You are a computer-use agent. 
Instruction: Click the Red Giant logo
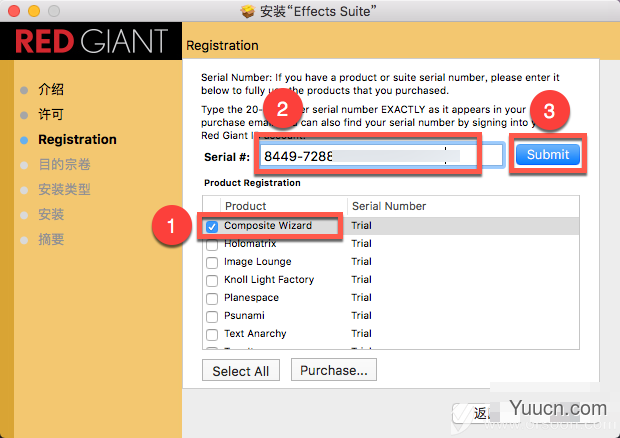(x=92, y=41)
